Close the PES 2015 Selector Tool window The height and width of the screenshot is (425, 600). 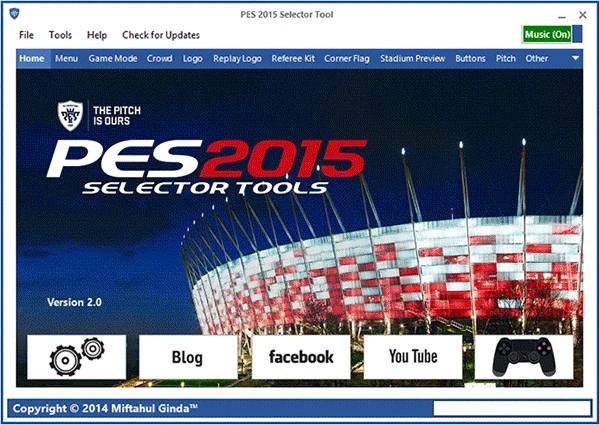point(583,15)
